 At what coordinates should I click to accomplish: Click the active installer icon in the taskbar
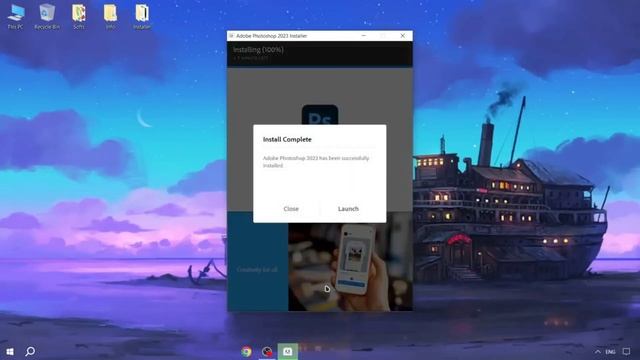pos(288,351)
